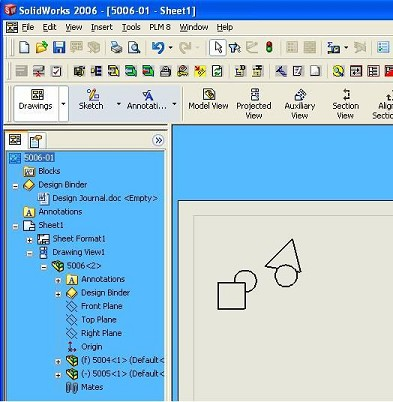This screenshot has width=393, height=402.
Task: Open the Drawings group dropdown arrow
Action: [63, 104]
